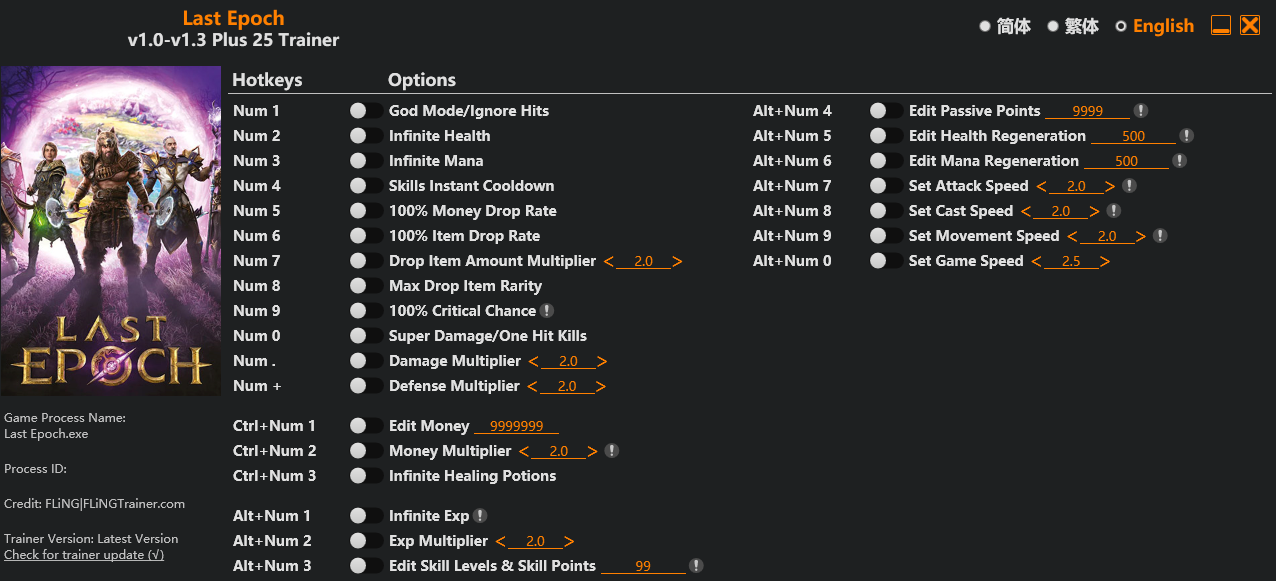Click the Options column header
The image size is (1276, 581).
pos(422,80)
